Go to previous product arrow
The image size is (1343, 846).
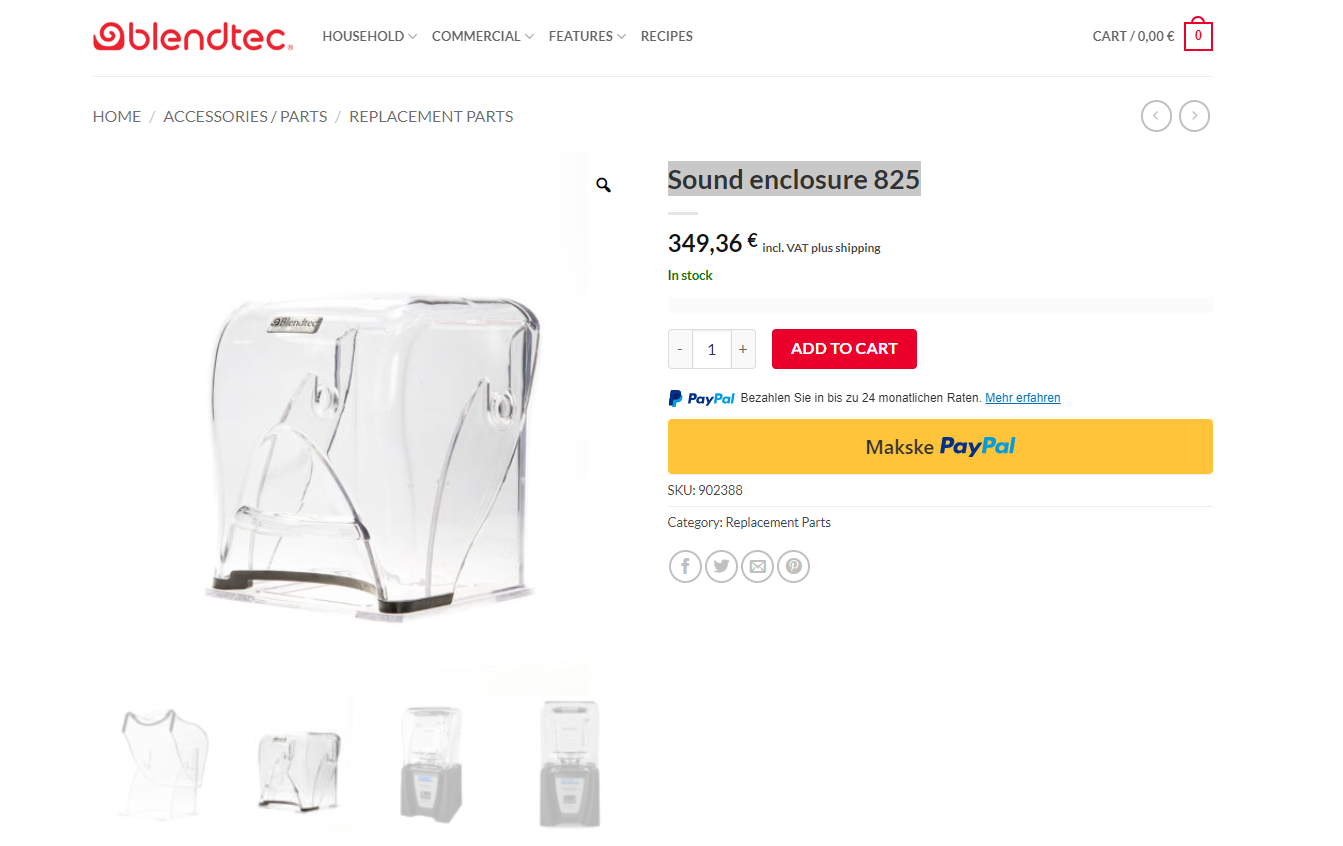click(1156, 116)
